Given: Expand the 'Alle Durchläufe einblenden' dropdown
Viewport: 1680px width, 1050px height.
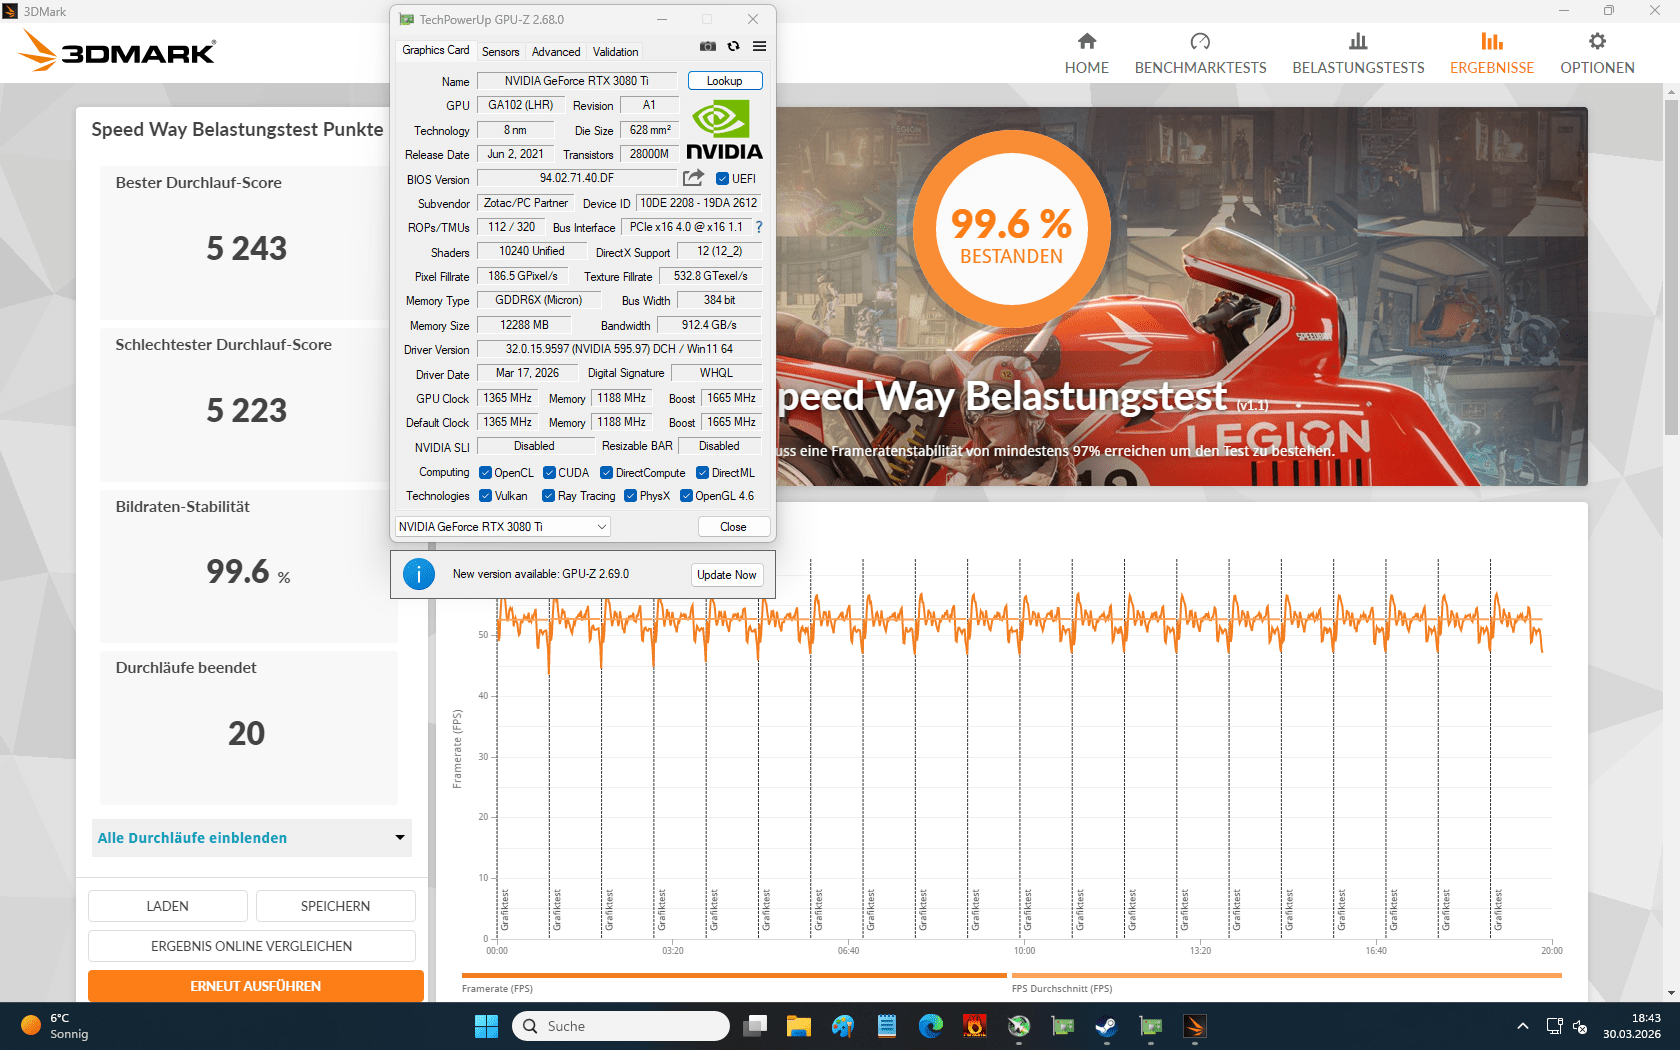Looking at the screenshot, I should click(252, 838).
